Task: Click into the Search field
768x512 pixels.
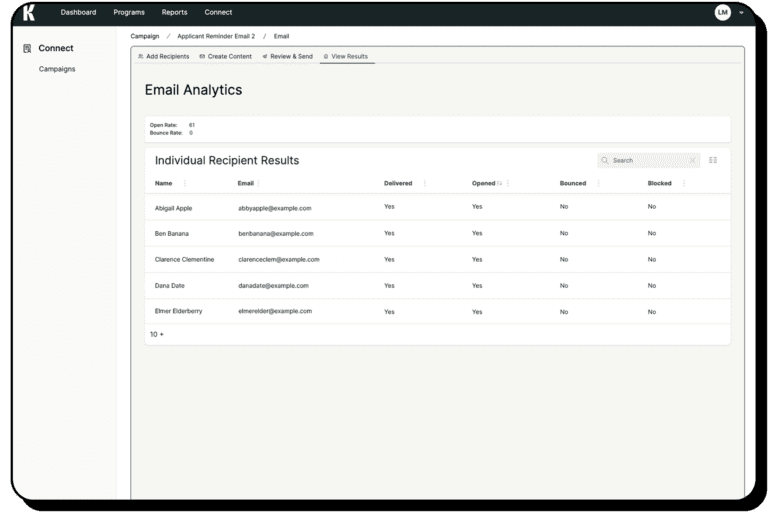Action: (648, 160)
